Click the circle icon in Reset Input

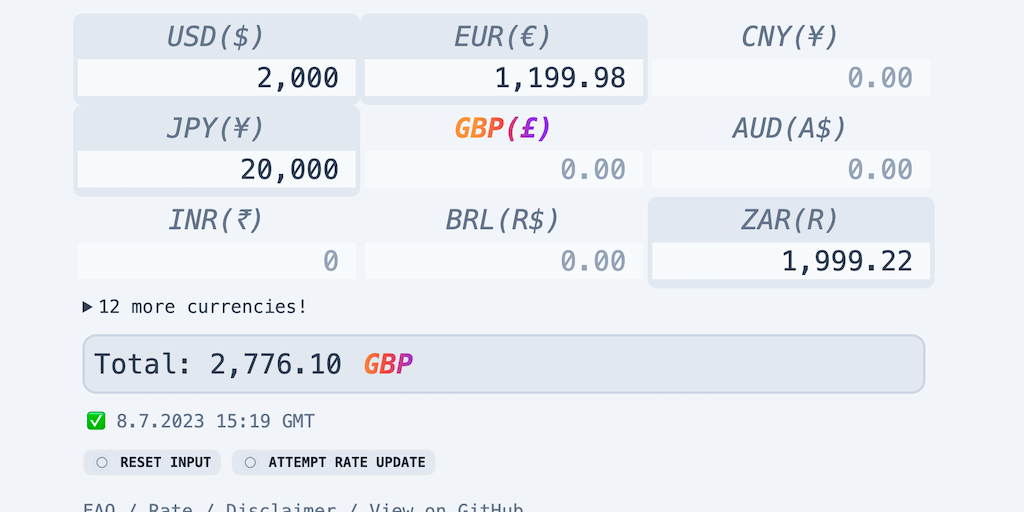tap(102, 462)
